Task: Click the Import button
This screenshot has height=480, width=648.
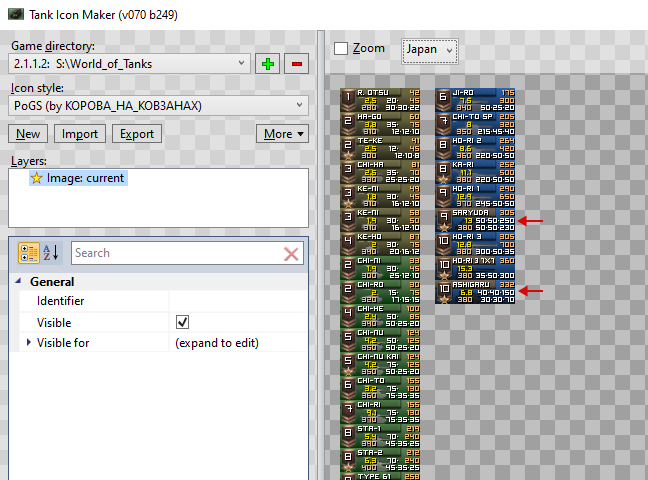Action: [80, 134]
